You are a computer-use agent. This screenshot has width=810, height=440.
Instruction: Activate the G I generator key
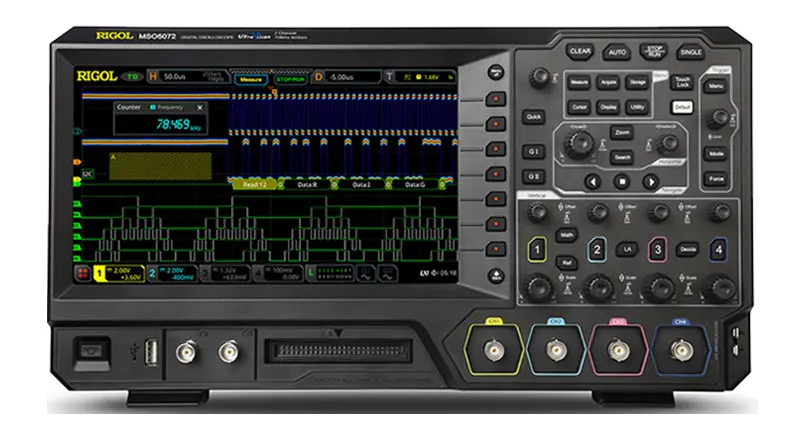coord(534,151)
